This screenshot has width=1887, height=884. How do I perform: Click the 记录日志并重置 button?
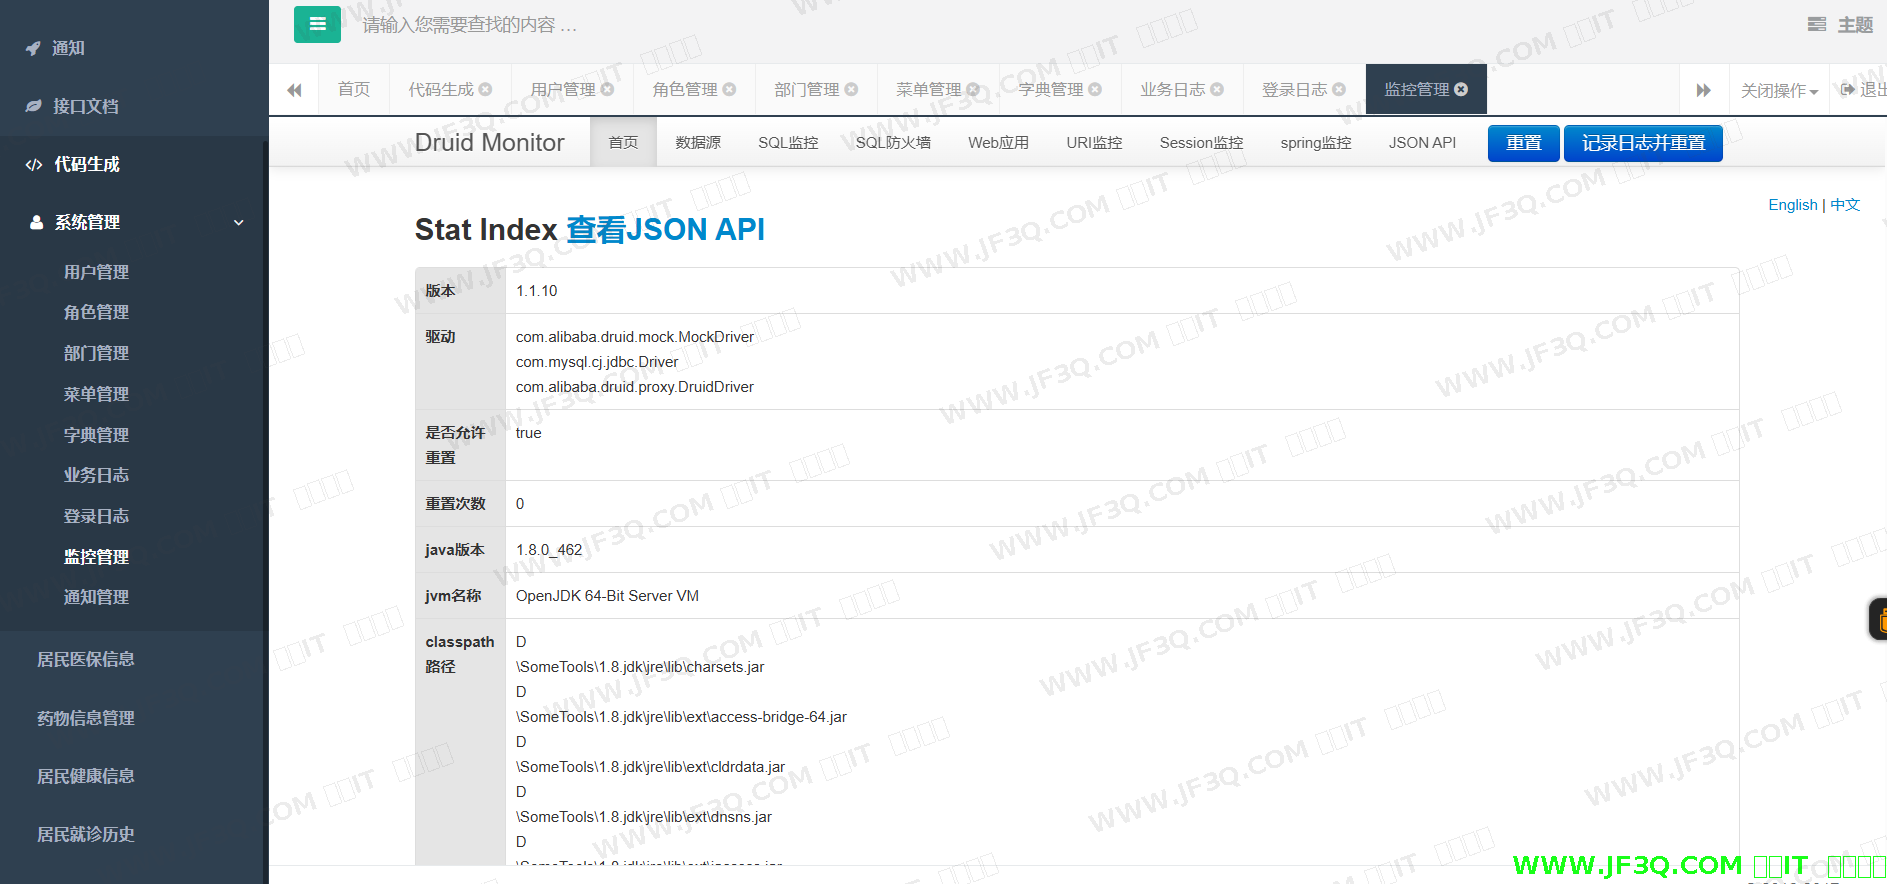pos(1643,143)
